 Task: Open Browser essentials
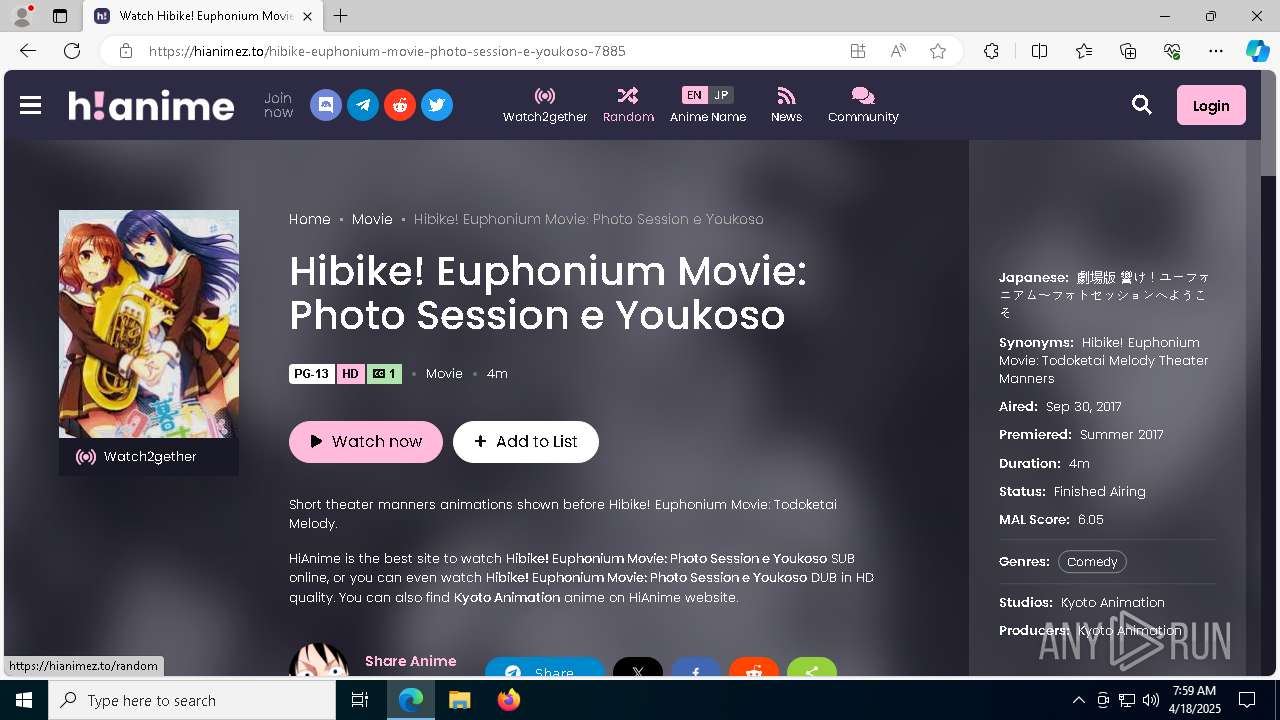(1172, 51)
